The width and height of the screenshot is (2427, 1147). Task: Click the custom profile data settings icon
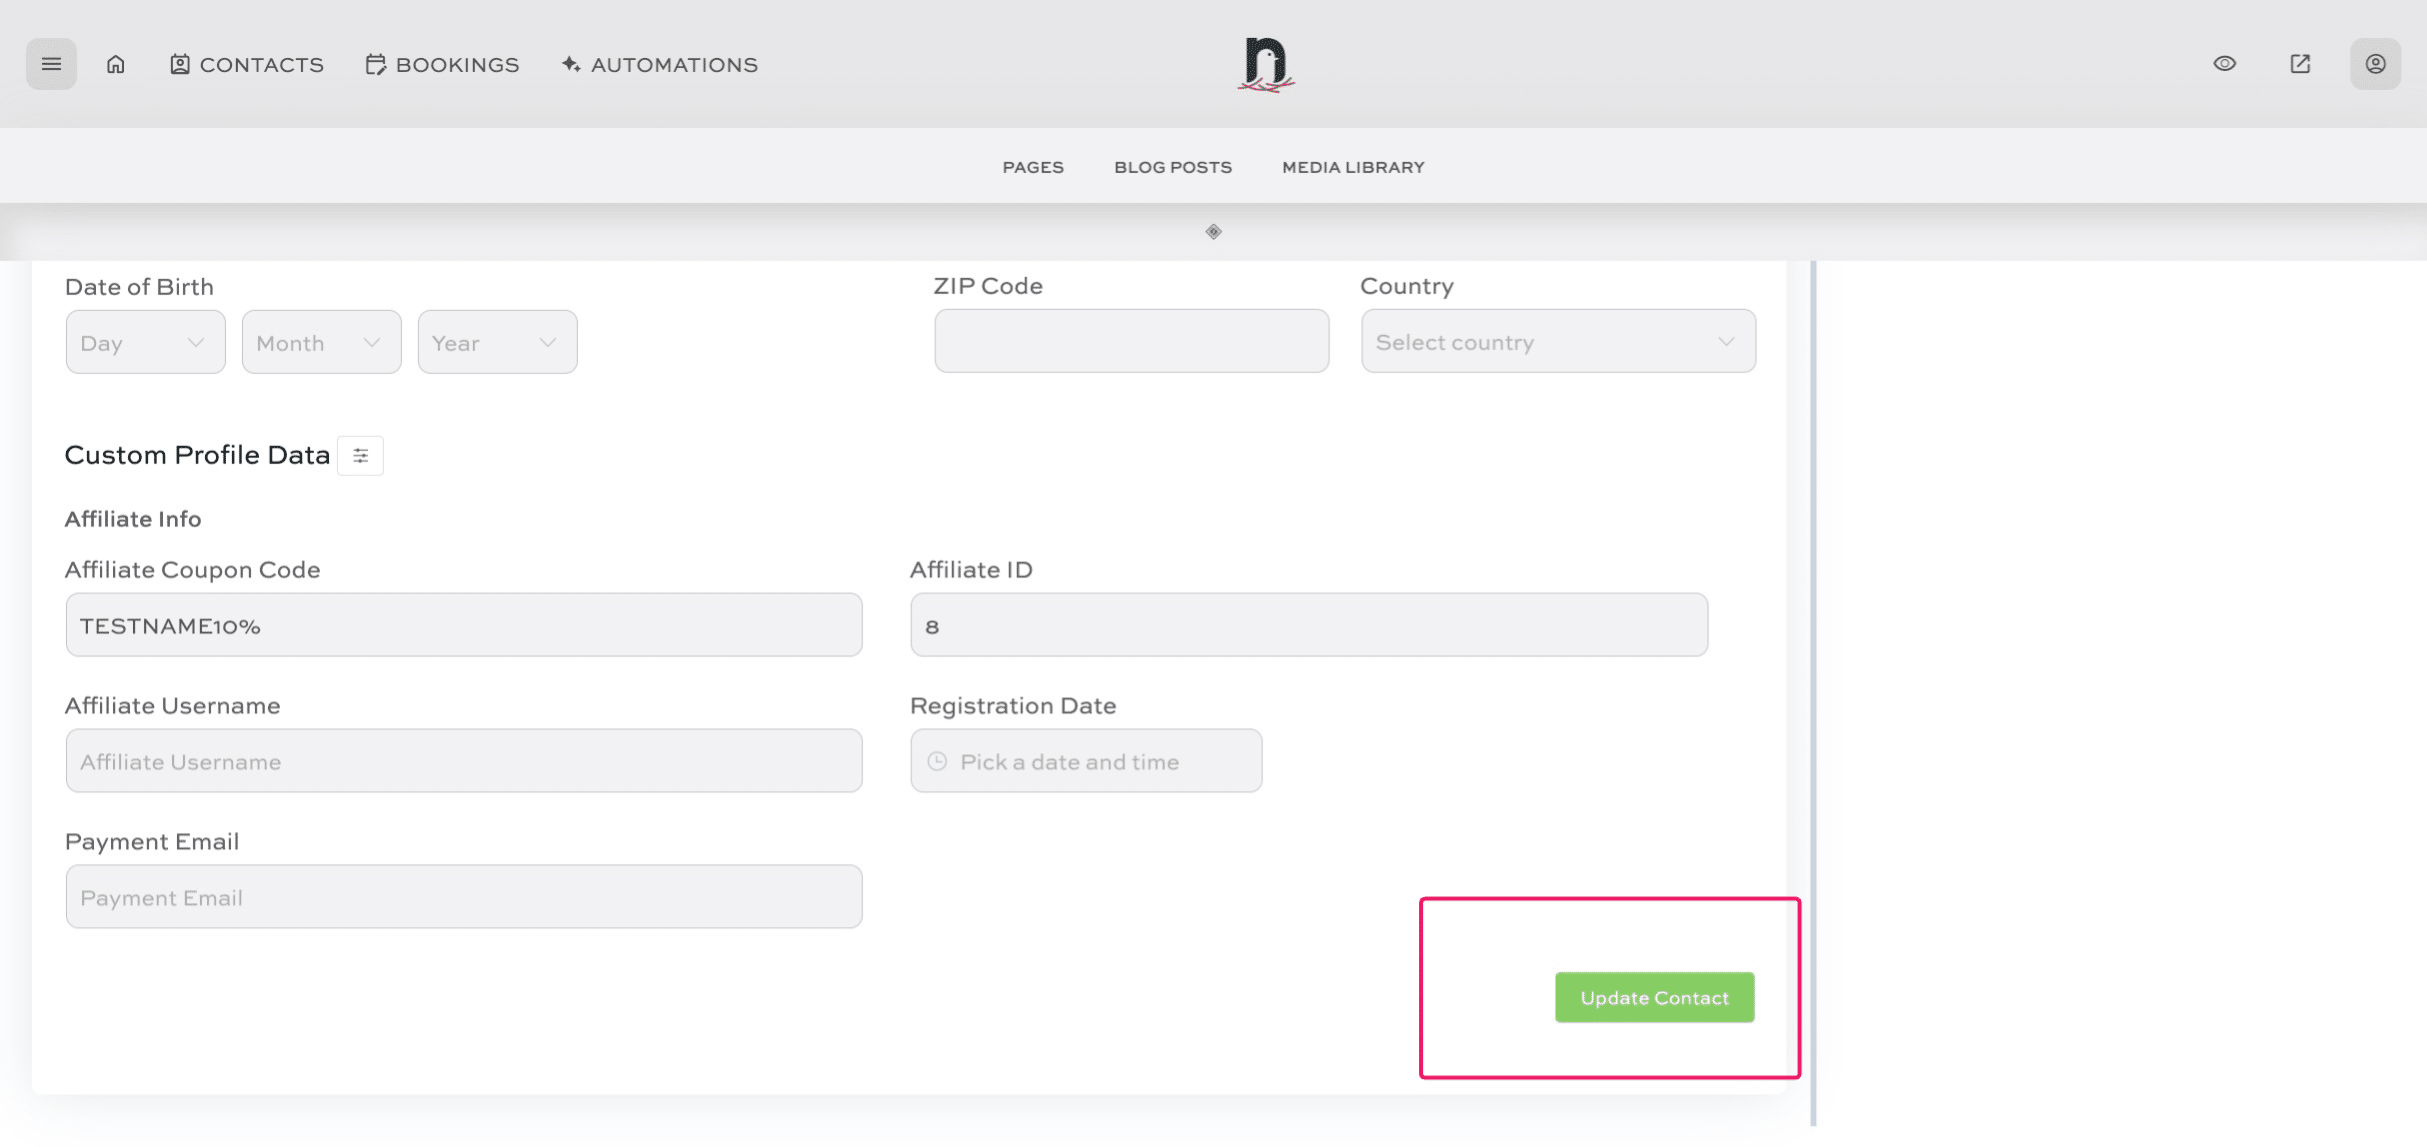(360, 456)
